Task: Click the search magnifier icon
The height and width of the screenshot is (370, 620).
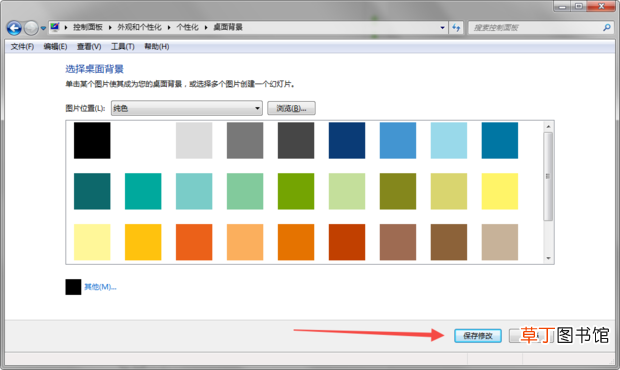Action: click(607, 27)
